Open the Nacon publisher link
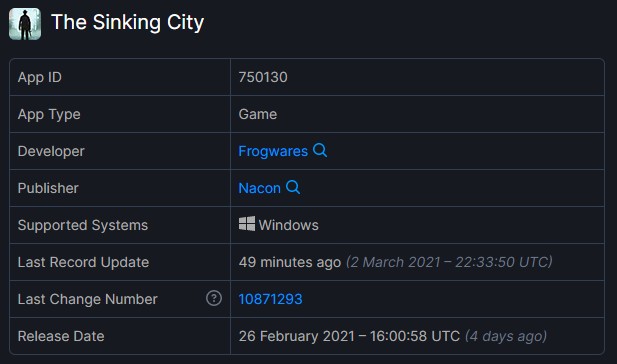 click(x=260, y=188)
